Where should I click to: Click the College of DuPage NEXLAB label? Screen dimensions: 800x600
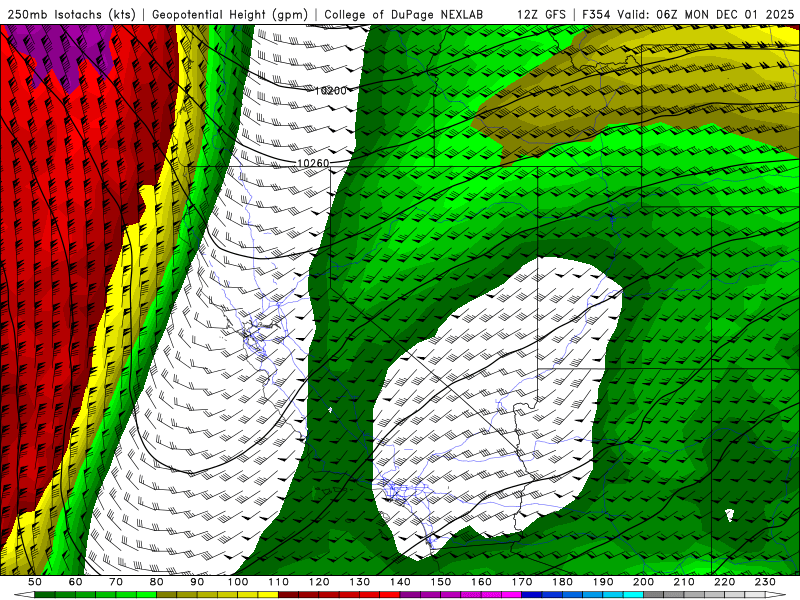[x=403, y=14]
